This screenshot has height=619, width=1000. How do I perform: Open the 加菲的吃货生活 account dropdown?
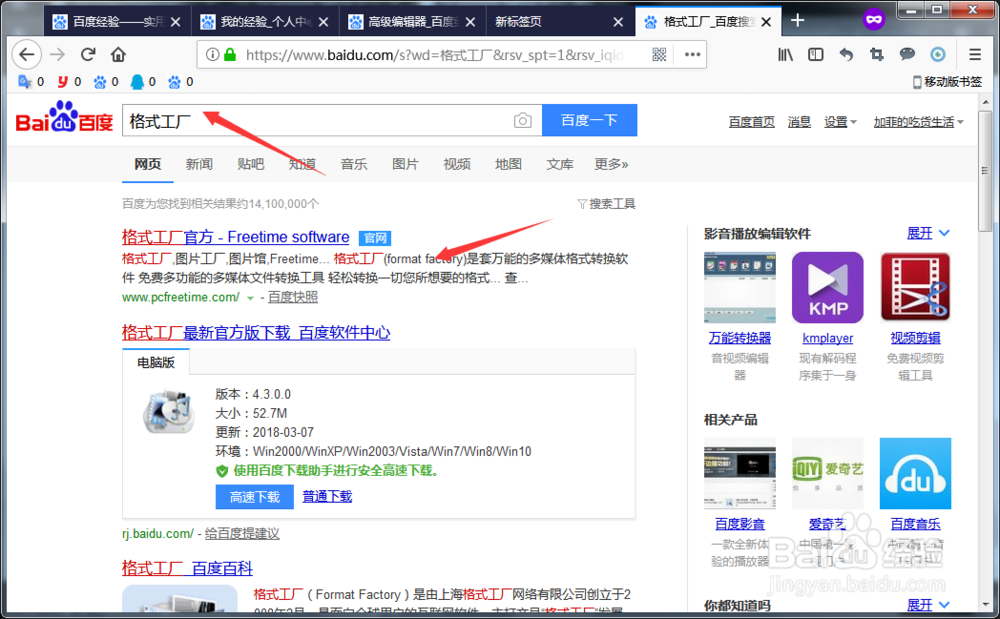[918, 122]
